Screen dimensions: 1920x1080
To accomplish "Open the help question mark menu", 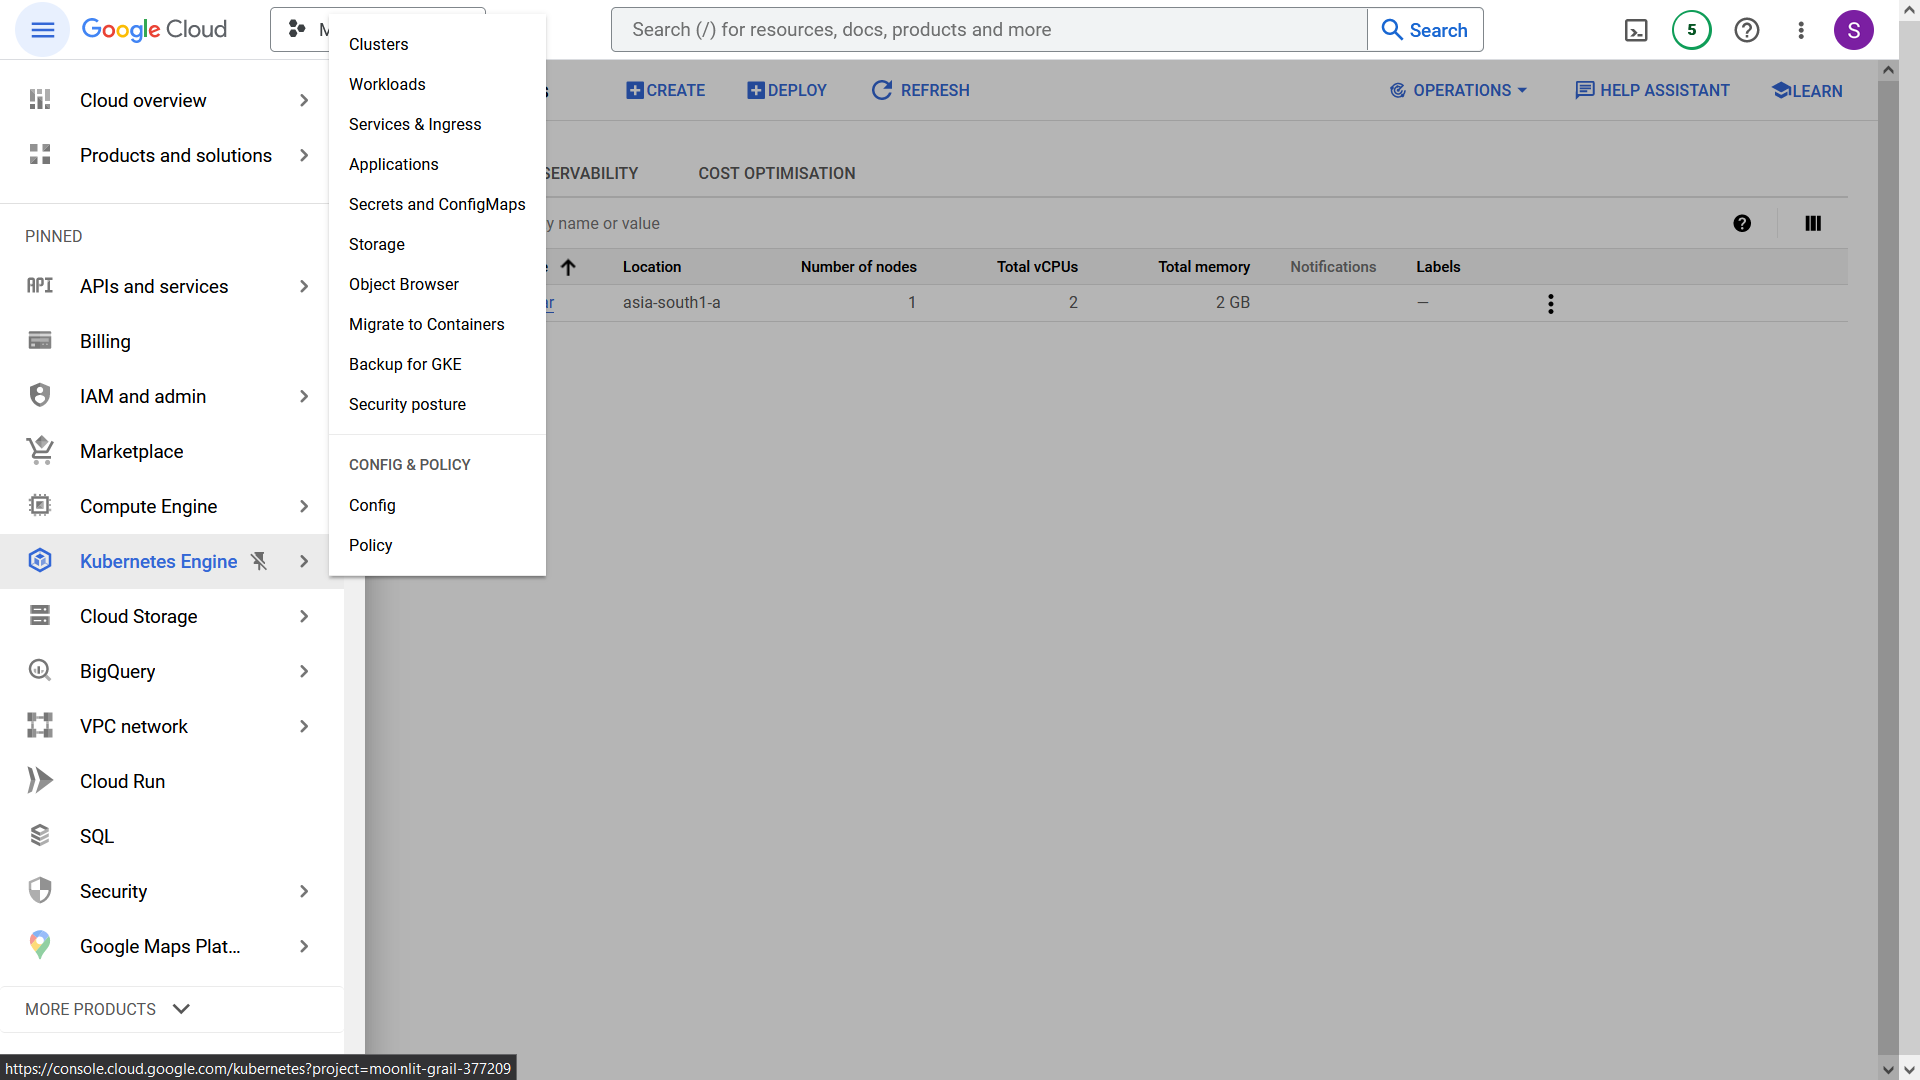I will 1747,30.
